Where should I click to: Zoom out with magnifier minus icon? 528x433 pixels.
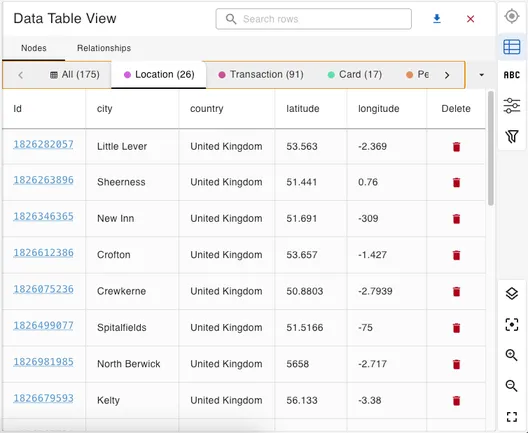click(x=512, y=386)
